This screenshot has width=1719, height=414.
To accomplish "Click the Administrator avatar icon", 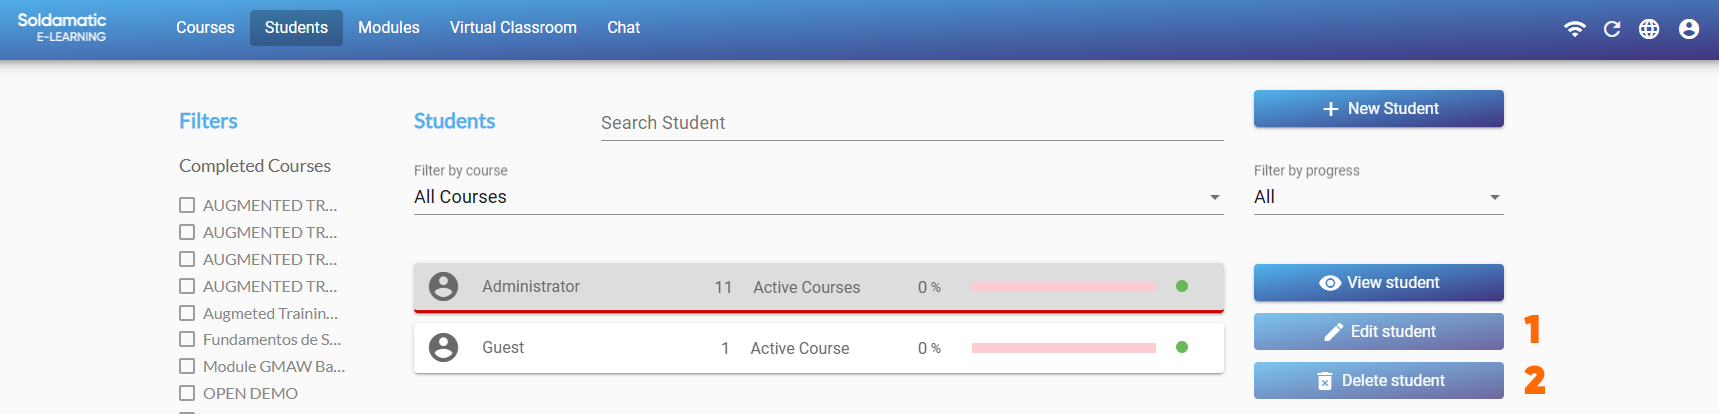I will click(x=443, y=287).
